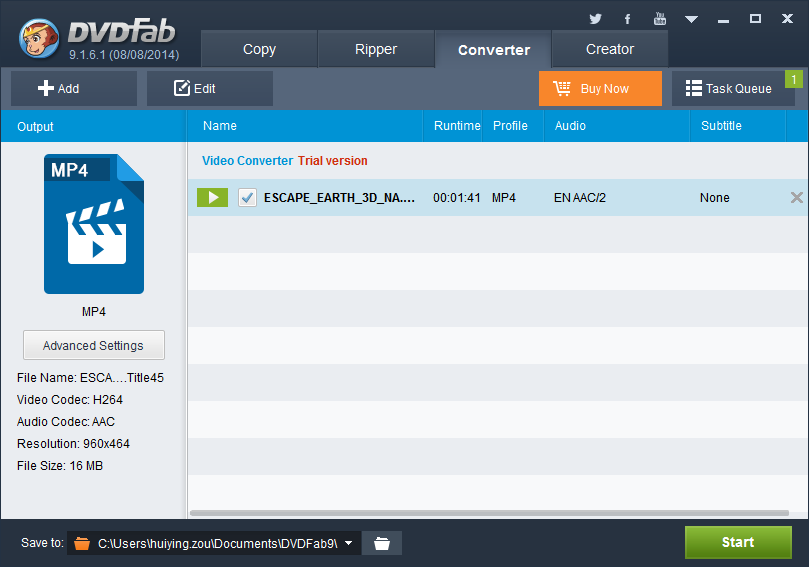This screenshot has height=567, width=809.
Task: Click the Video Converter label
Action: pyautogui.click(x=247, y=161)
